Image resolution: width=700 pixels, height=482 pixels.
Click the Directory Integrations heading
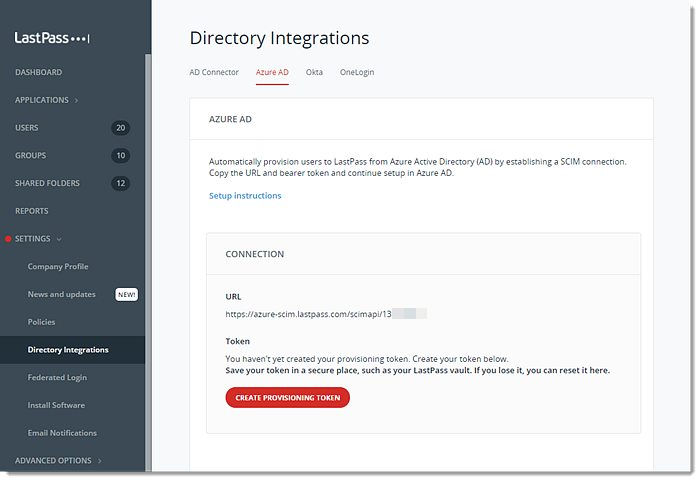pos(279,38)
